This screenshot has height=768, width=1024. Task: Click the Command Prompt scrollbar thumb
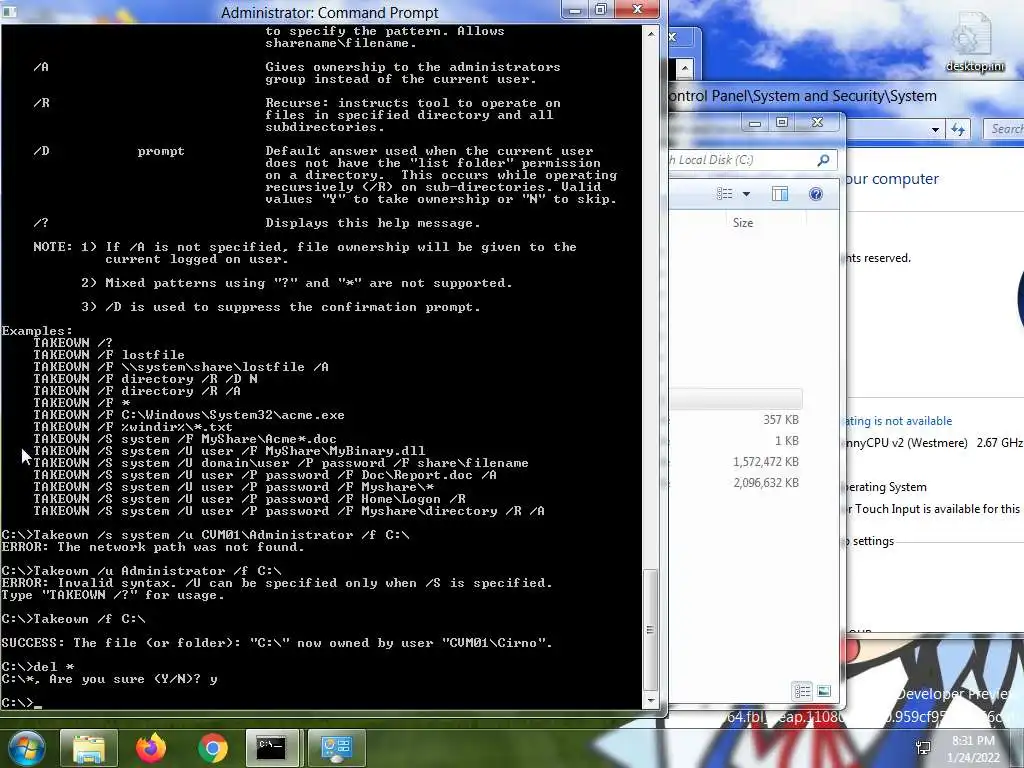point(651,630)
